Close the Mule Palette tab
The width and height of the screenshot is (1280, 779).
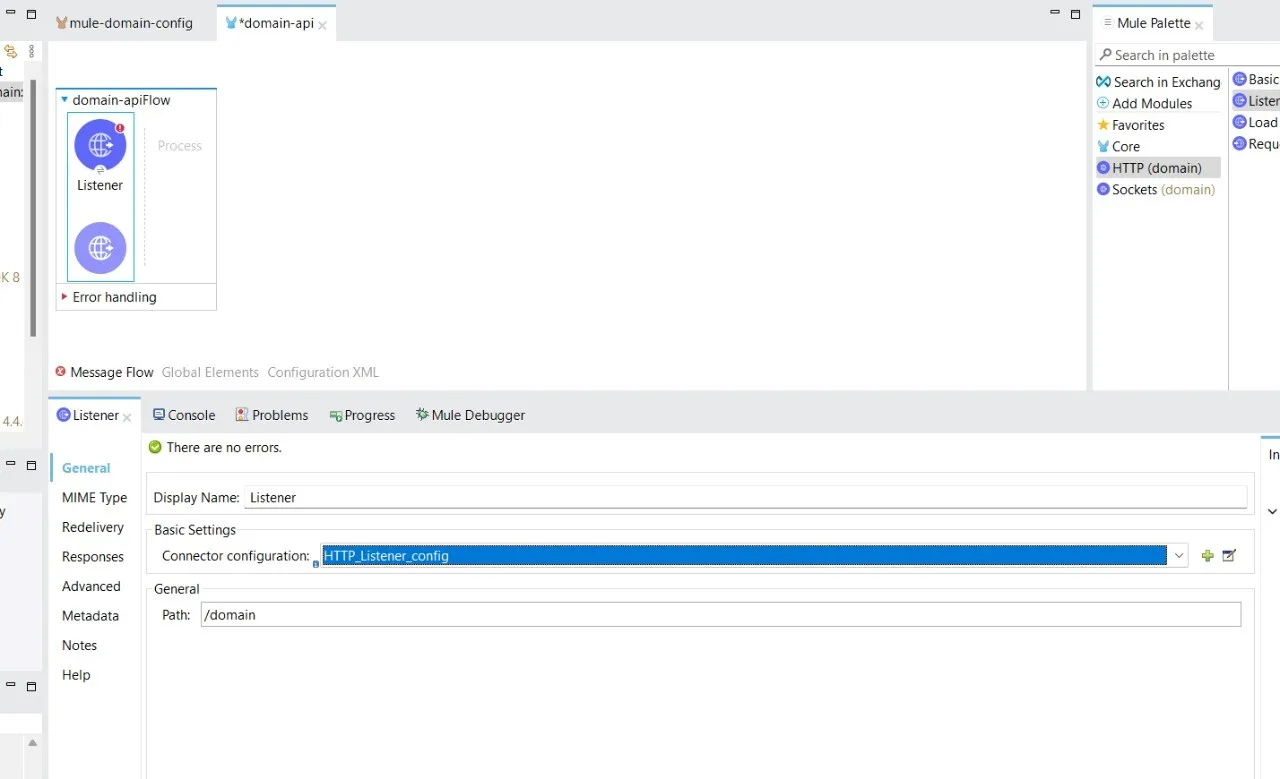click(x=1199, y=25)
